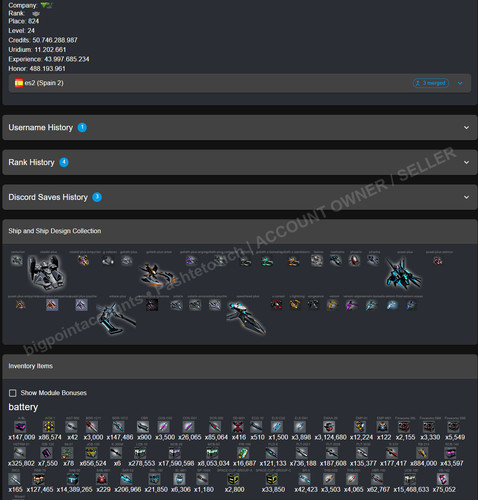Click the item icon with x85,064

[215, 426]
